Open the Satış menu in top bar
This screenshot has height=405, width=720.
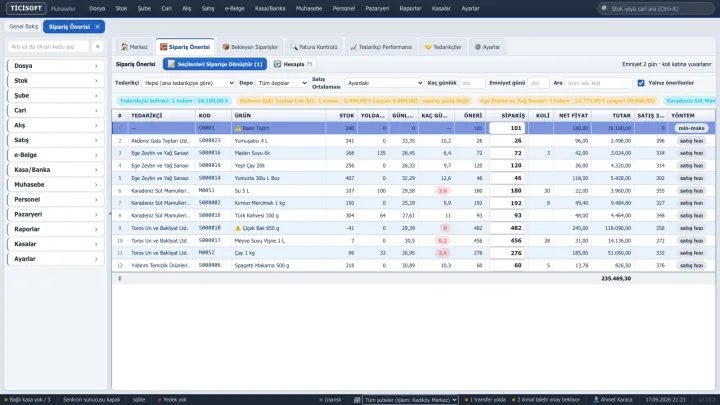(x=208, y=8)
